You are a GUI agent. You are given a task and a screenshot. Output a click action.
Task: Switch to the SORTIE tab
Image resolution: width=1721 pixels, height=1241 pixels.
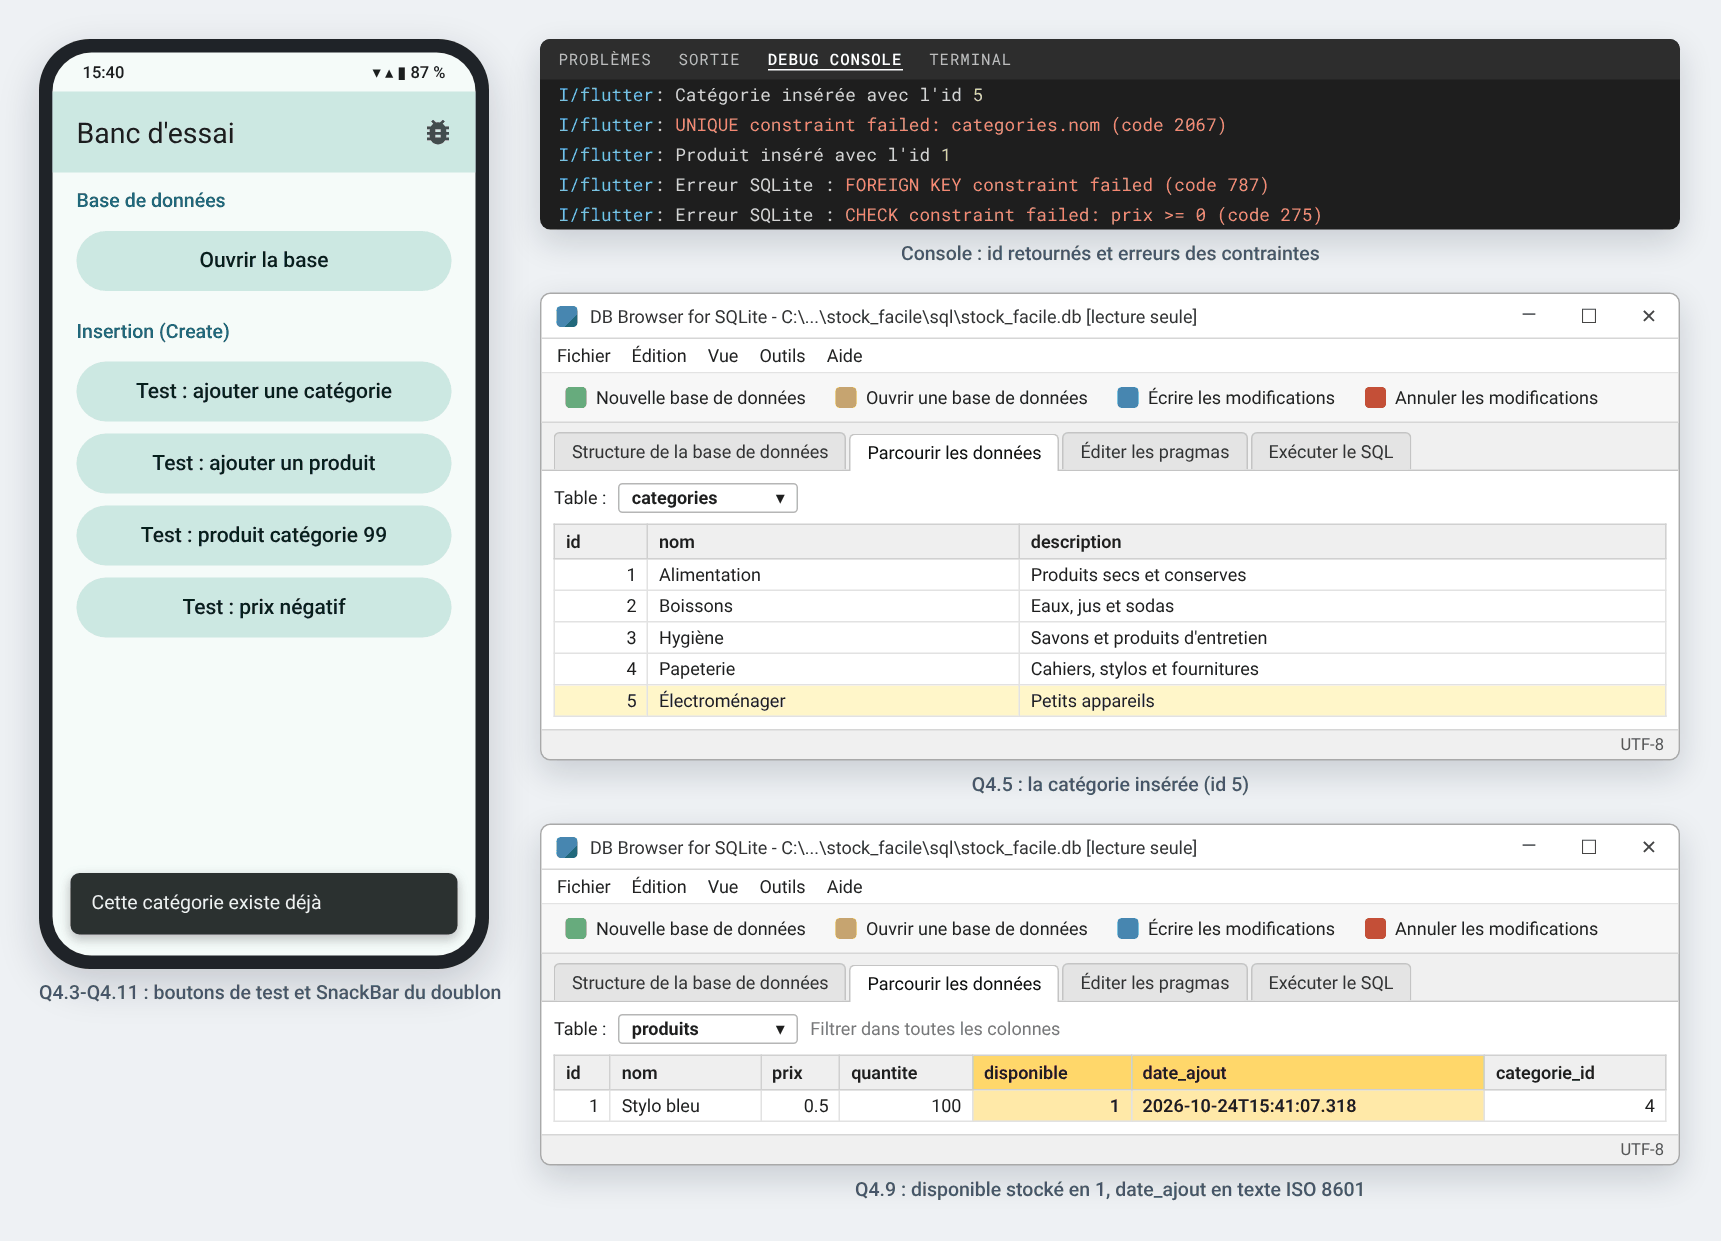click(x=709, y=60)
